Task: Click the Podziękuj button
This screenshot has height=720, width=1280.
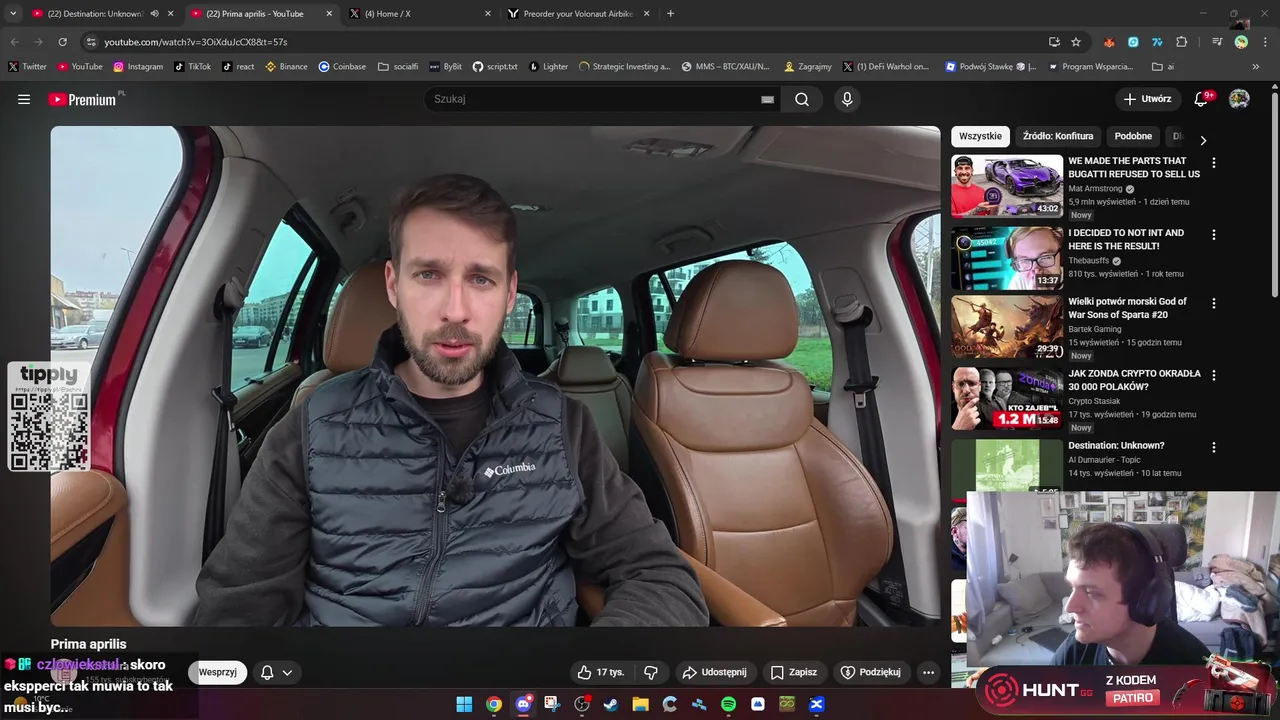Action: (x=871, y=672)
